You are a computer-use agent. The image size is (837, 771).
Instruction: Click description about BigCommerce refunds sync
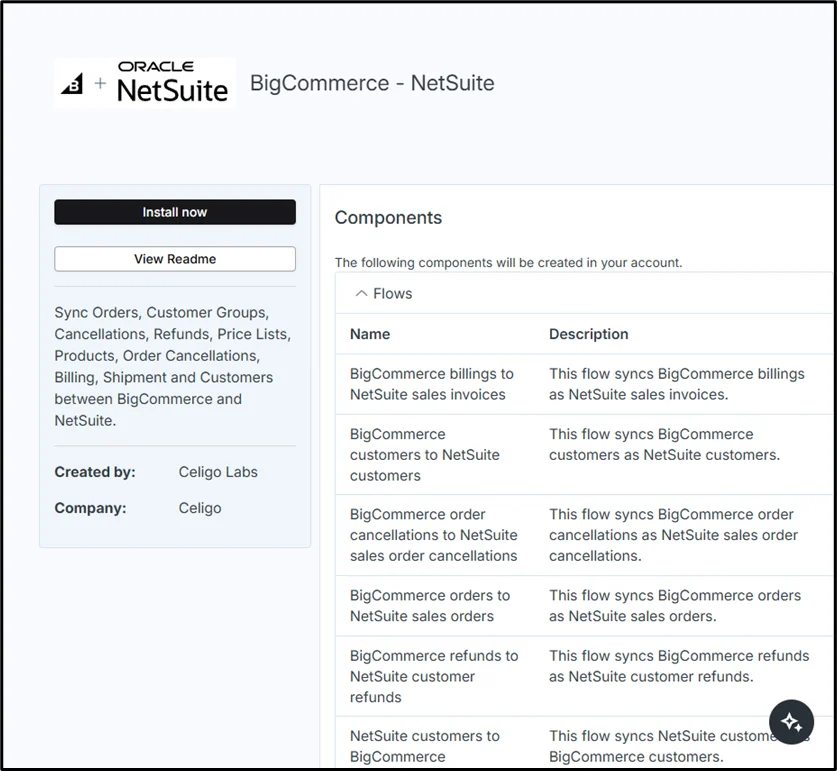[x=679, y=666]
